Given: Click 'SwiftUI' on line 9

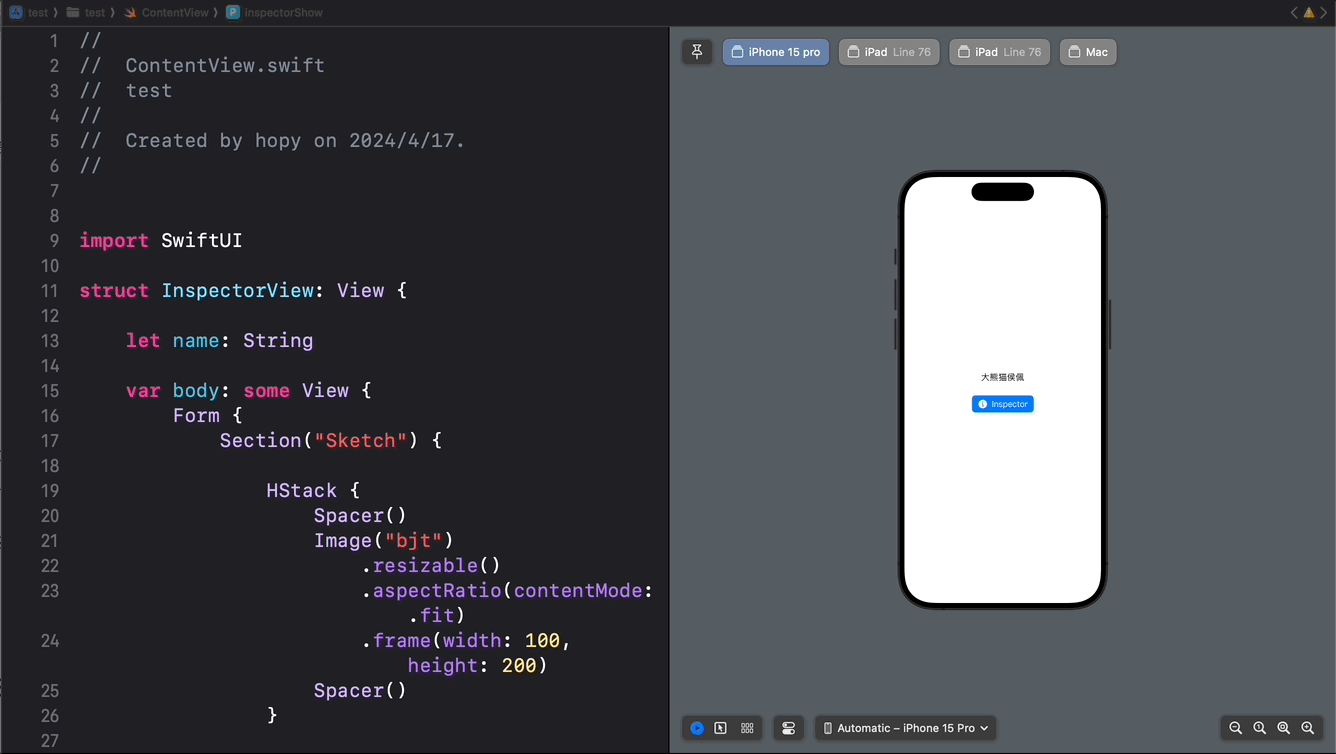Looking at the screenshot, I should click(202, 241).
